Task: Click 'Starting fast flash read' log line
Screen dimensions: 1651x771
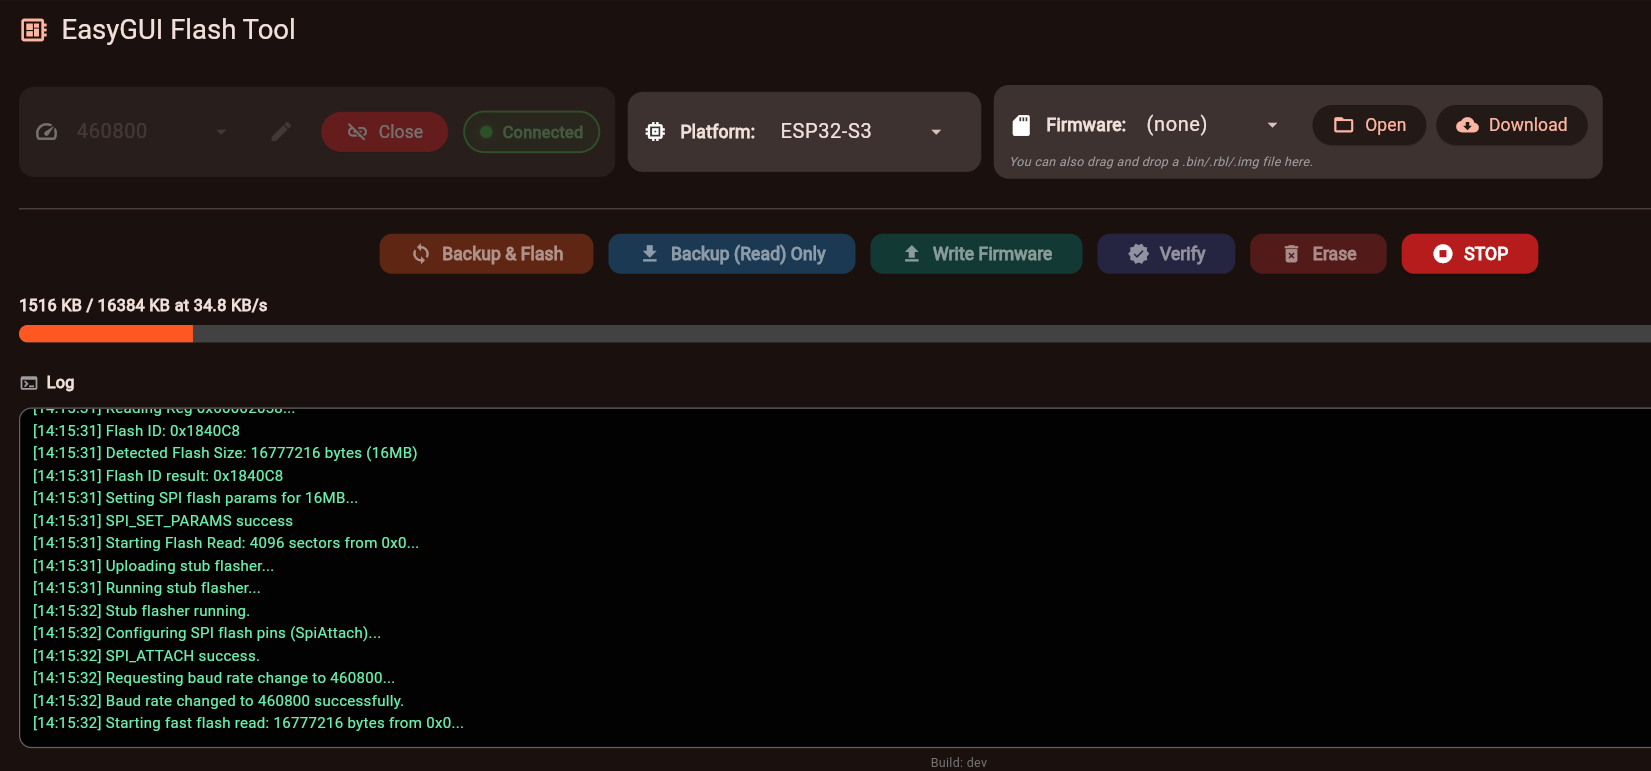Action: click(248, 723)
